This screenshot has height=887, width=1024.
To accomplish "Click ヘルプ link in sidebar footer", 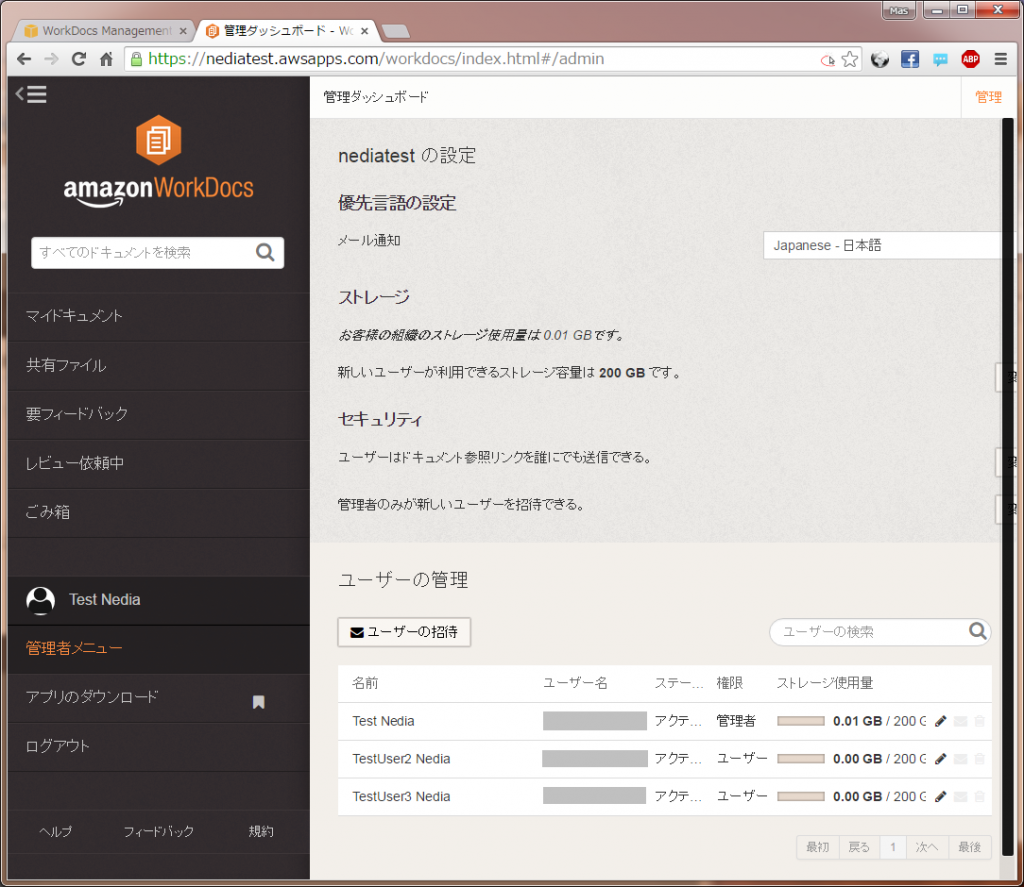I will [x=56, y=831].
